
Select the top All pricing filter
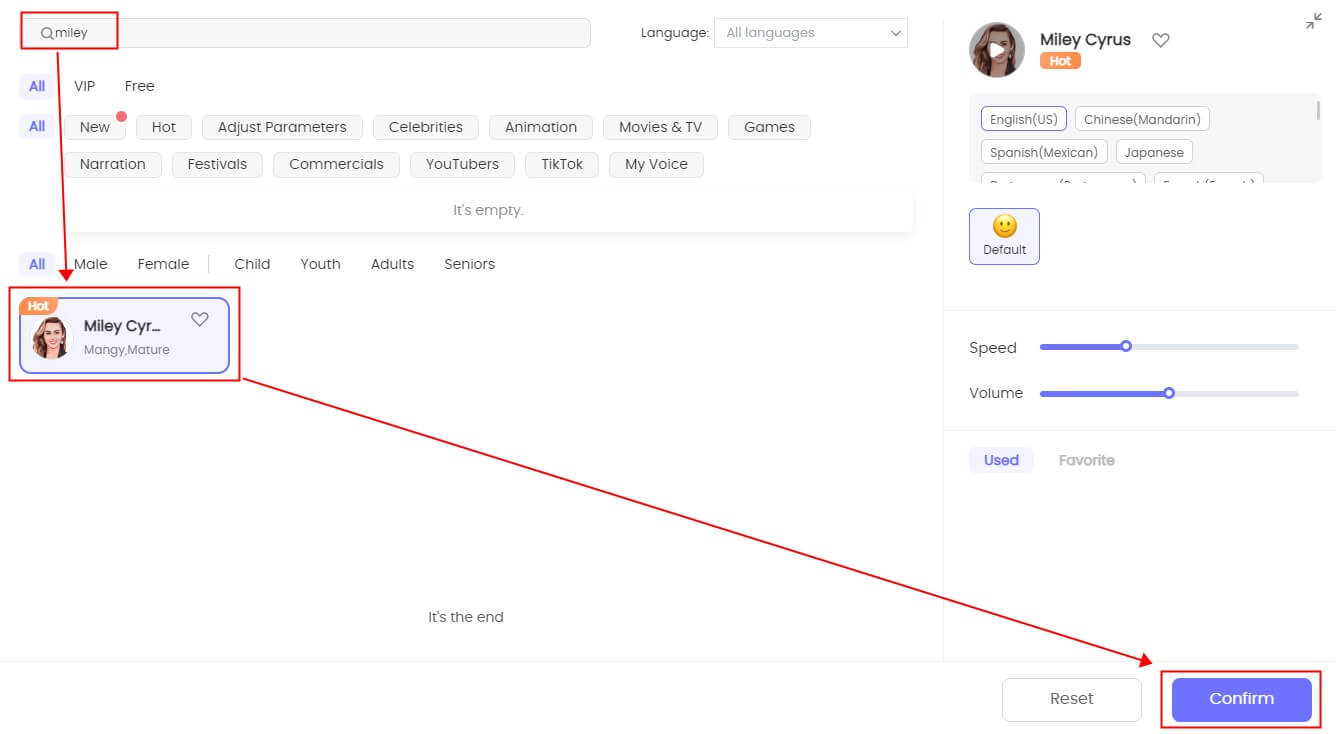[x=37, y=86]
